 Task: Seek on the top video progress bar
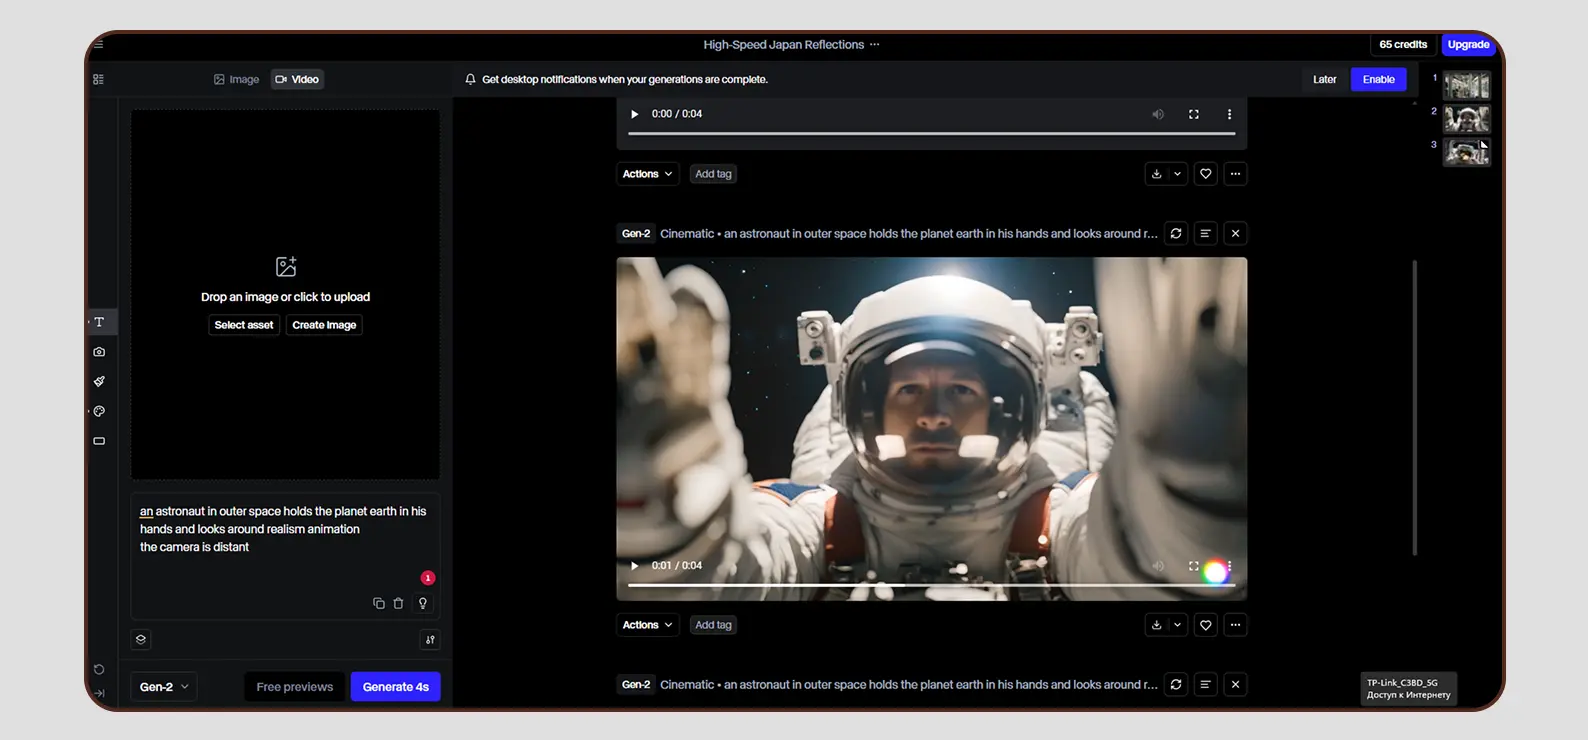(x=932, y=133)
